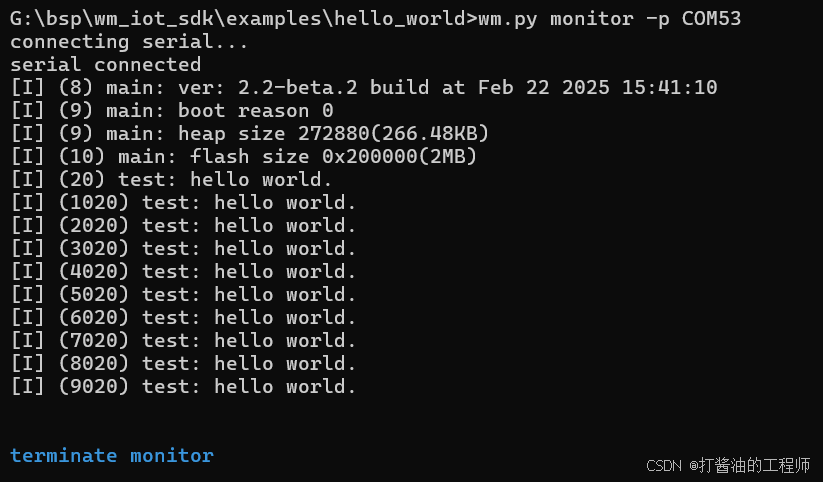Click the CSDN watermark text
Image resolution: width=823 pixels, height=482 pixels.
[729, 465]
